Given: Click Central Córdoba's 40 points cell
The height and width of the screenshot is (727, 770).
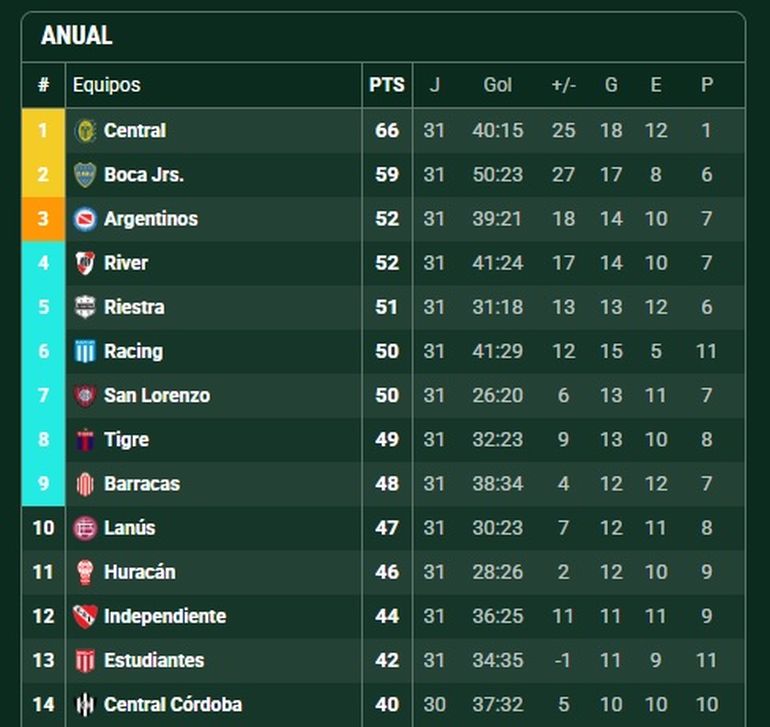Looking at the screenshot, I should 387,704.
